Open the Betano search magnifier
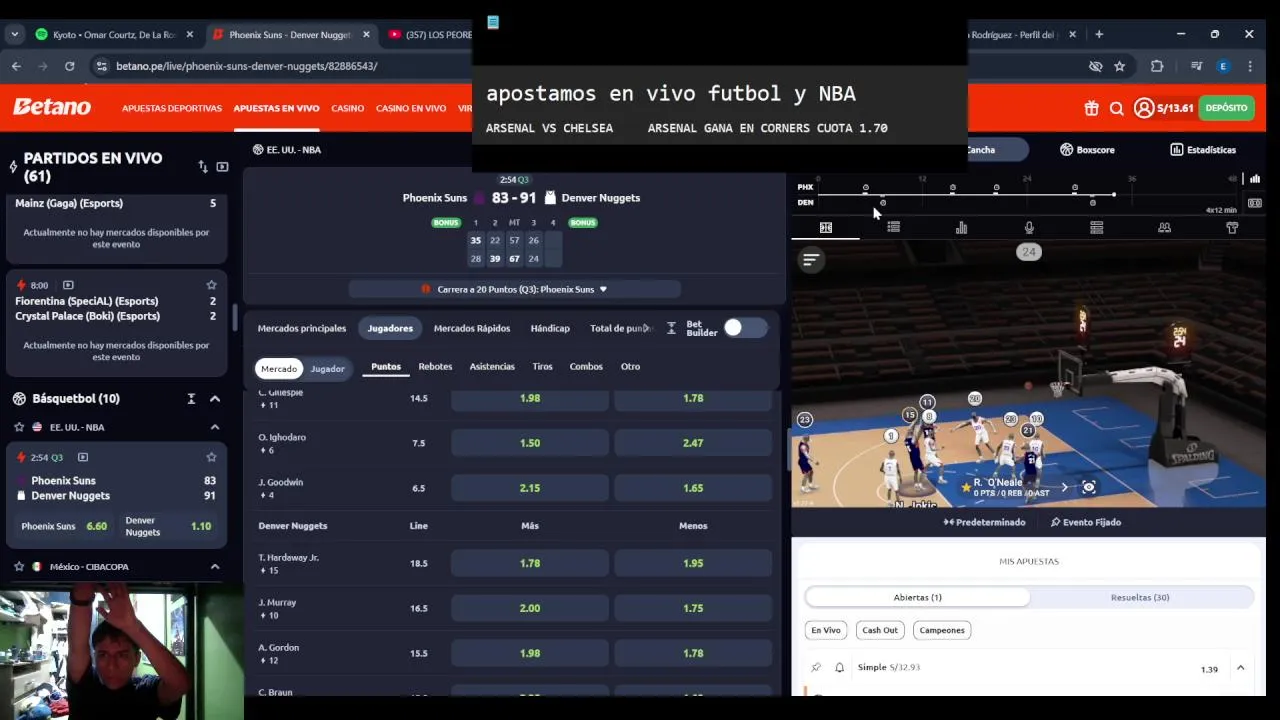 point(1117,108)
